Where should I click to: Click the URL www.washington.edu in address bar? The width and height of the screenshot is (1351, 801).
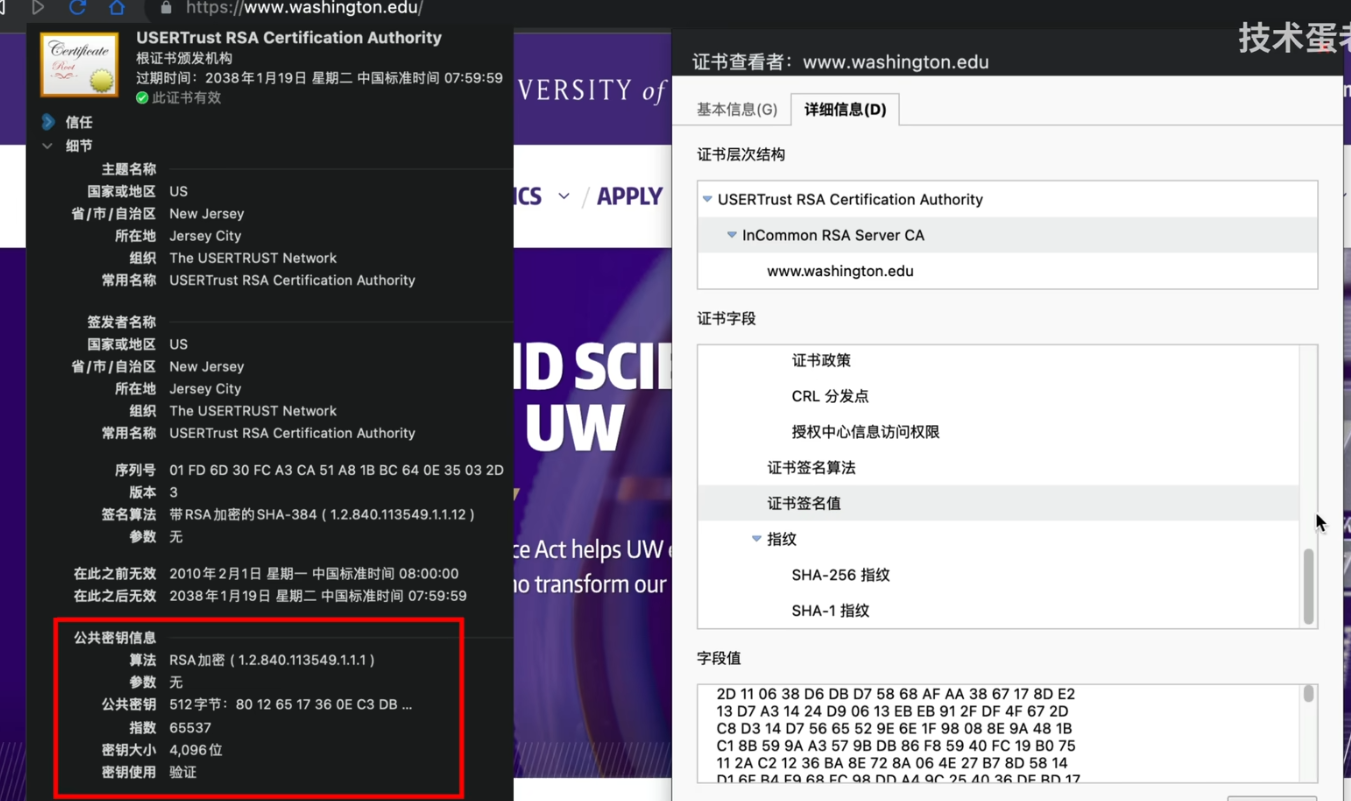click(x=304, y=8)
